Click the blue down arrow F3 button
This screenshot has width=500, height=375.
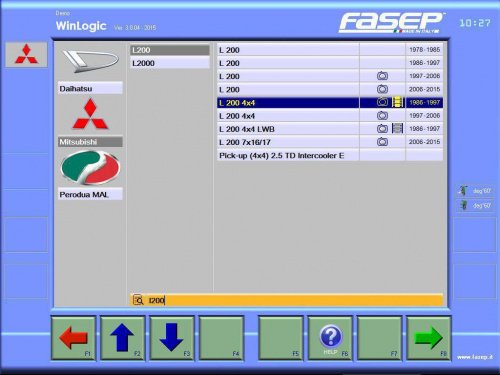pos(172,338)
